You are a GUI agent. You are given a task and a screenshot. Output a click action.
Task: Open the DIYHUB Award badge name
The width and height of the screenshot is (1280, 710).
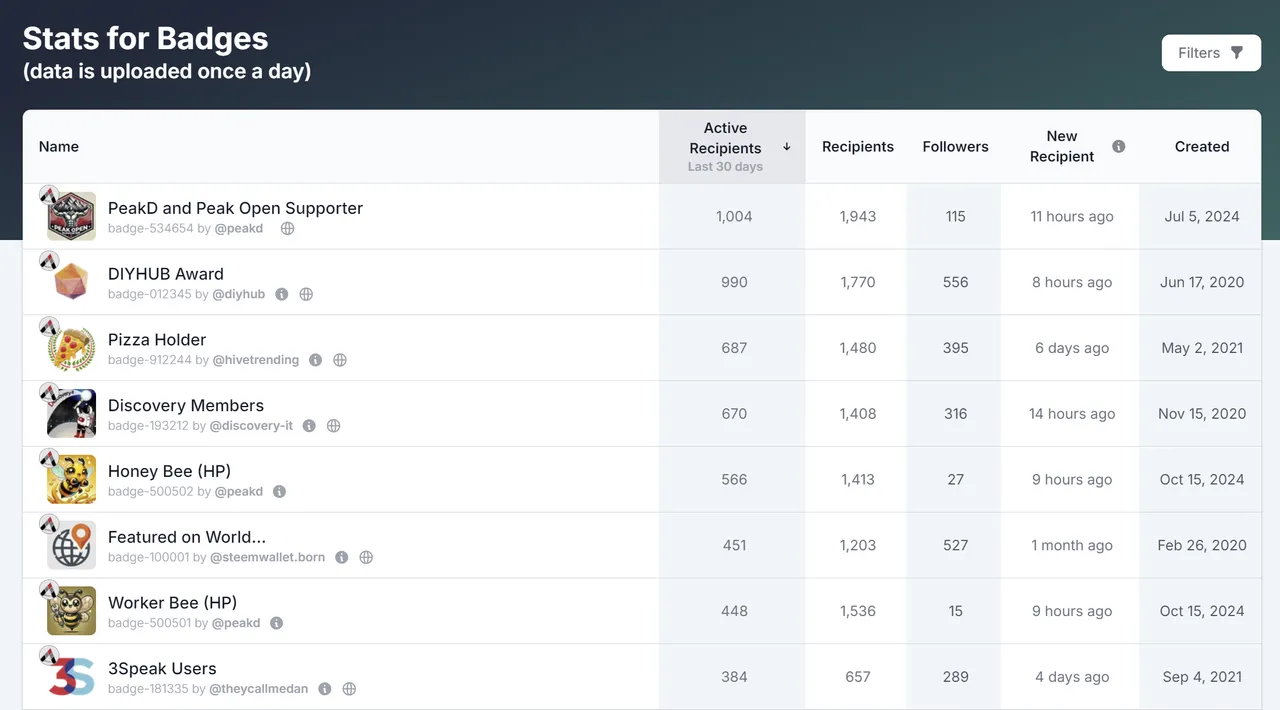(x=166, y=274)
